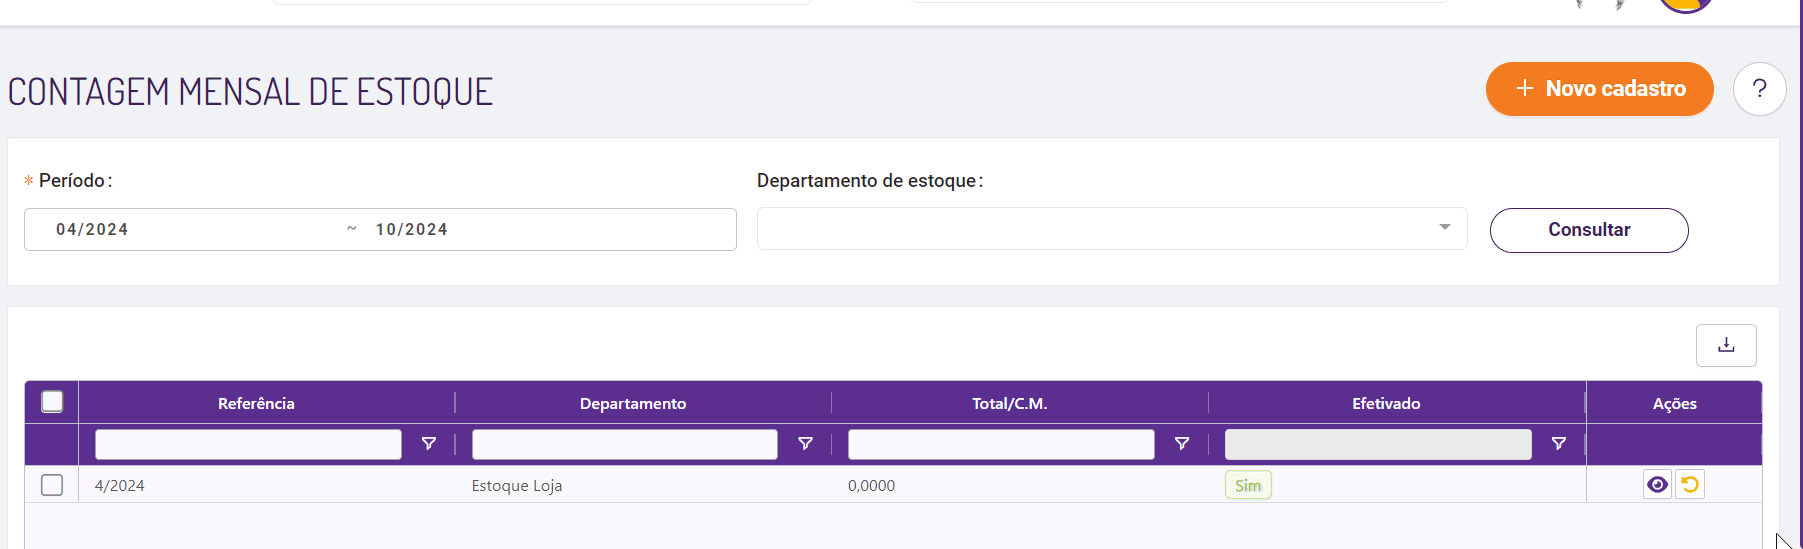Image resolution: width=1803 pixels, height=549 pixels.
Task: Open the Departamento de estoque dropdown
Action: pyautogui.click(x=1112, y=229)
